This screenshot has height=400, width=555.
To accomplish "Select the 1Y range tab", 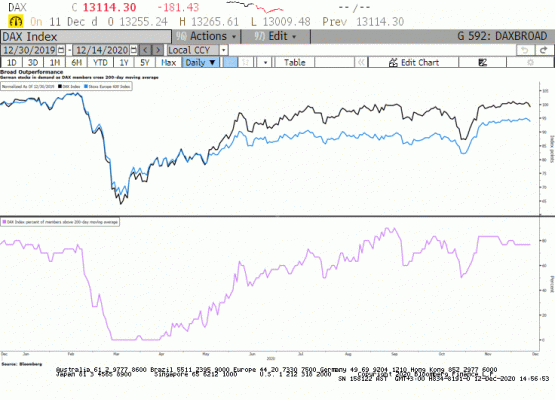I will click(124, 62).
